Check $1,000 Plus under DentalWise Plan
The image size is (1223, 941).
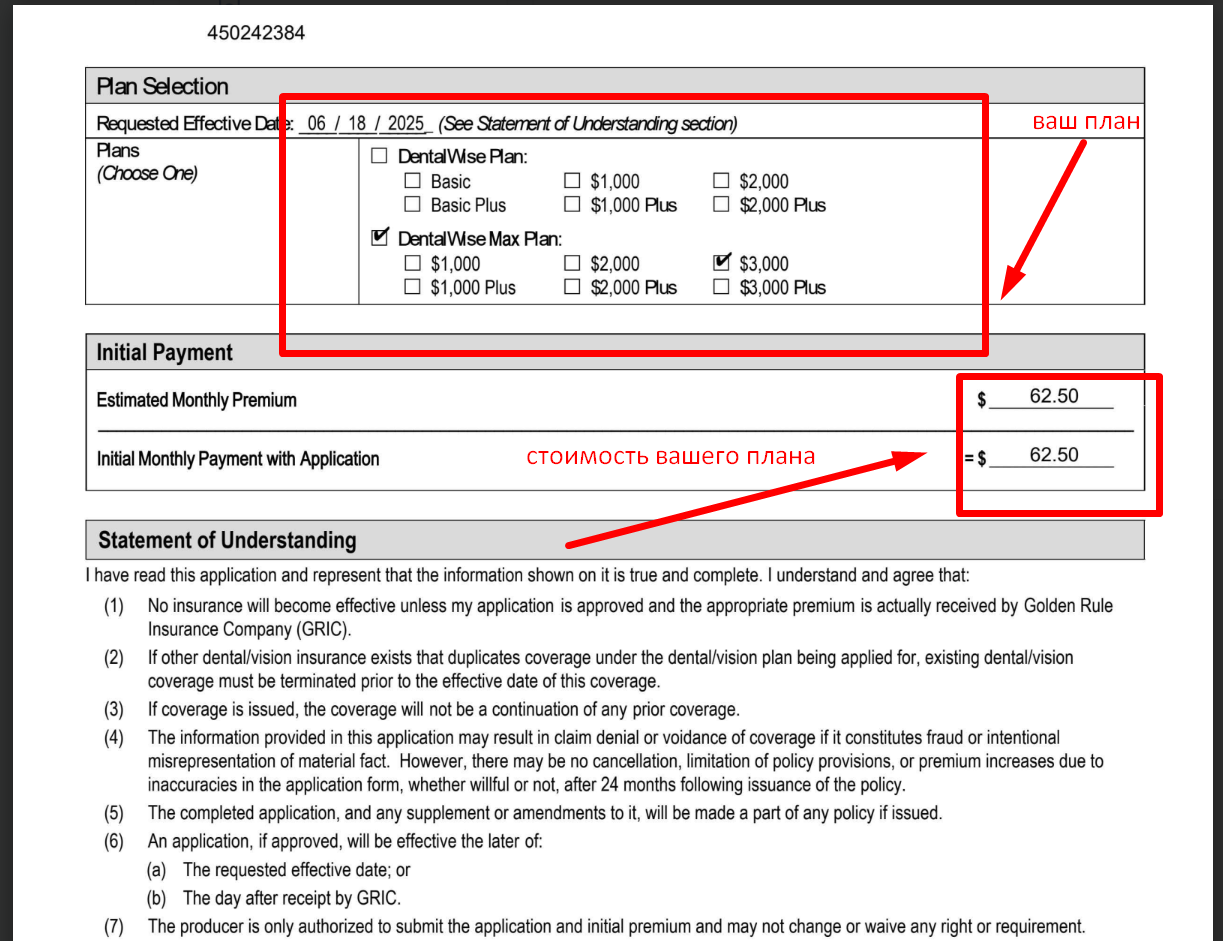(572, 205)
